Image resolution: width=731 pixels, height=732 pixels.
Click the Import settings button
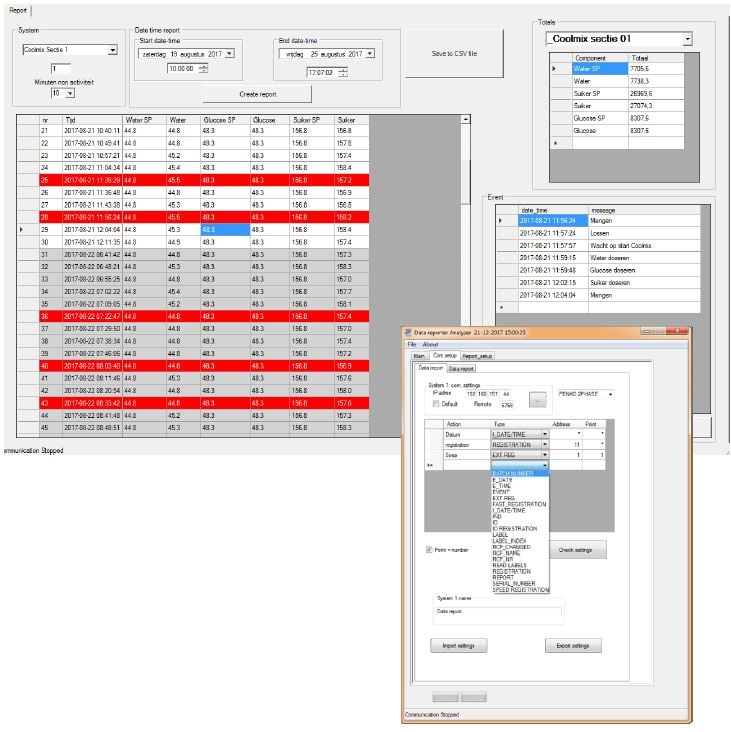[x=458, y=646]
